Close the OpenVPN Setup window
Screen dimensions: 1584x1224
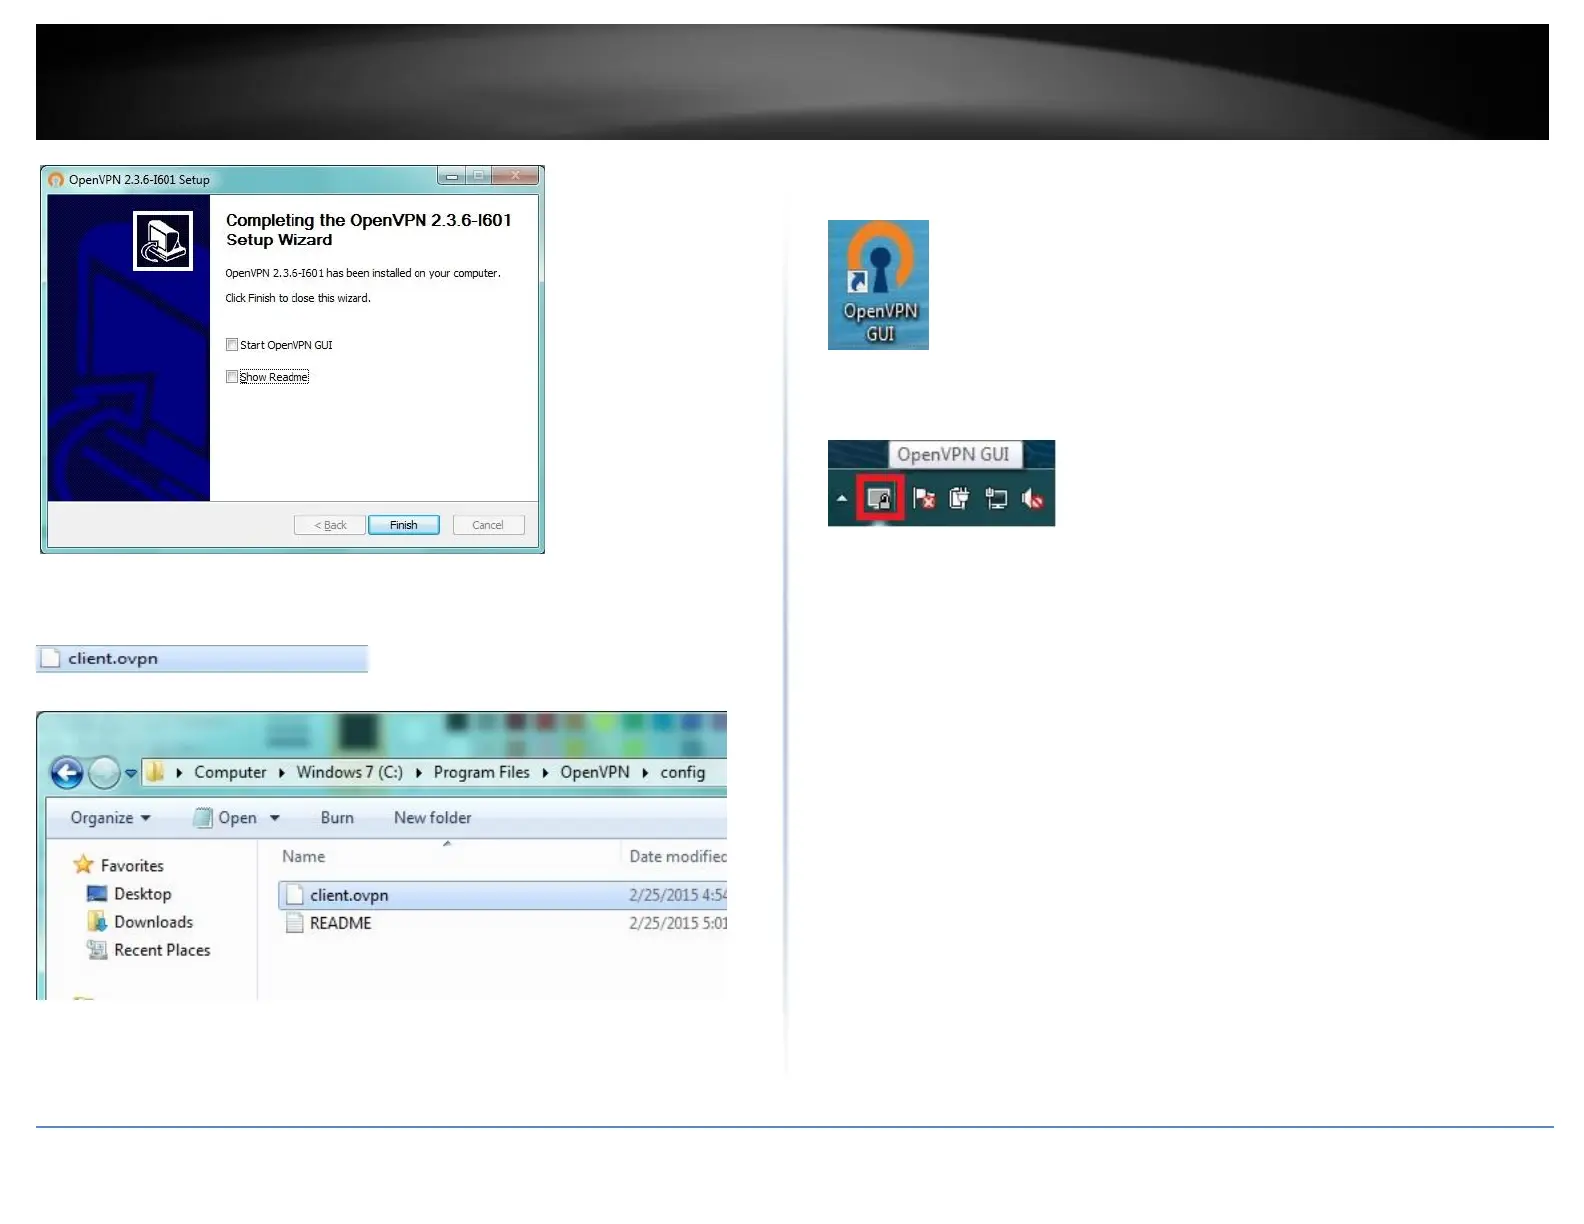pyautogui.click(x=516, y=176)
